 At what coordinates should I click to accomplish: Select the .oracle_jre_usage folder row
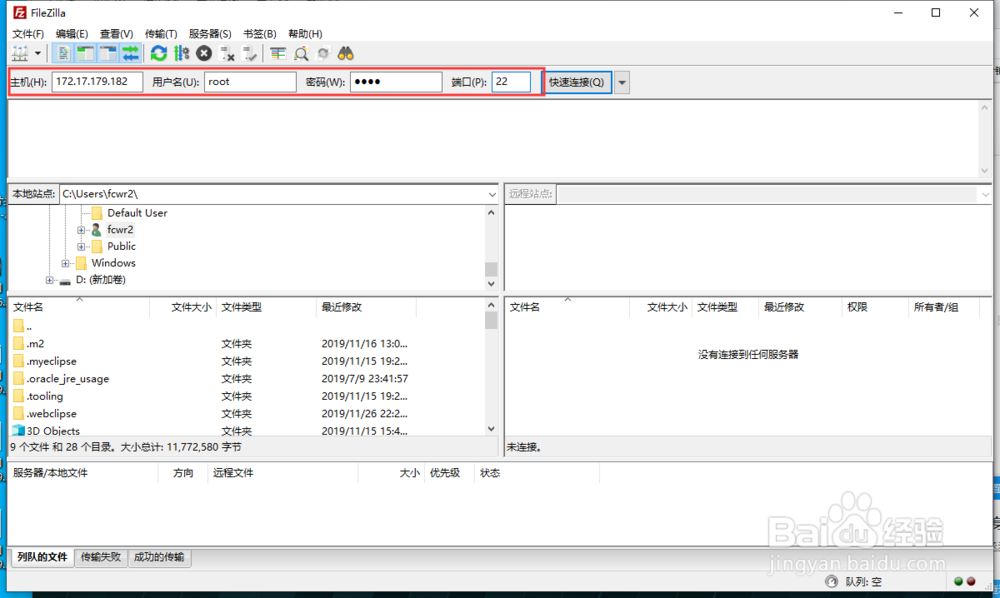[x=247, y=379]
